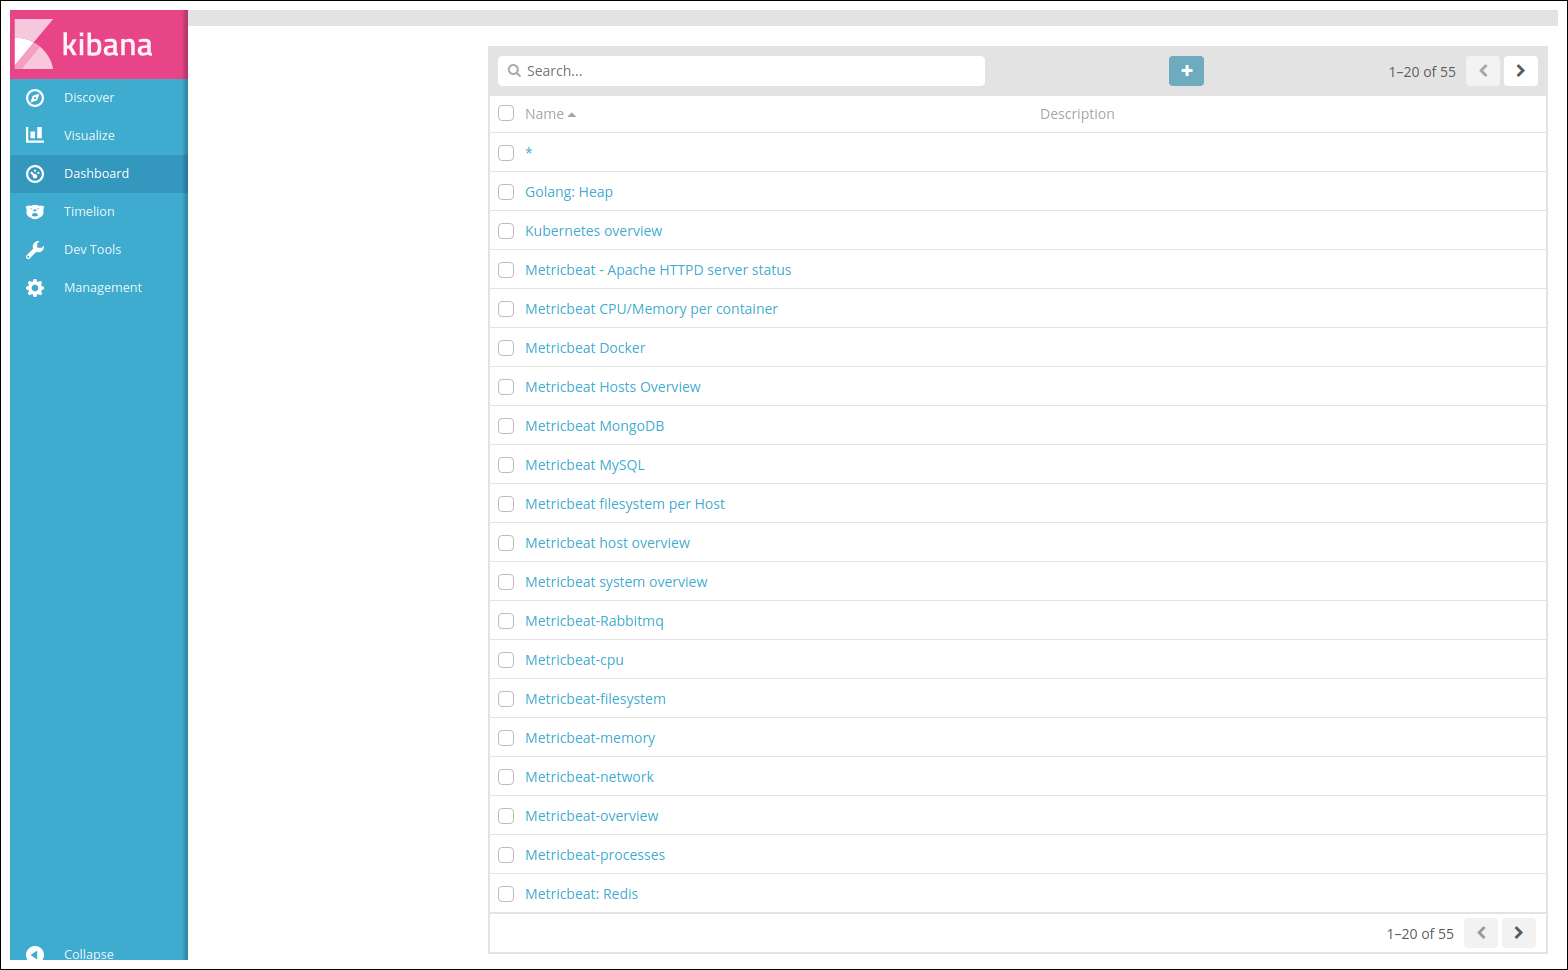Open the Discover menu item
1568x970 pixels.
point(89,97)
